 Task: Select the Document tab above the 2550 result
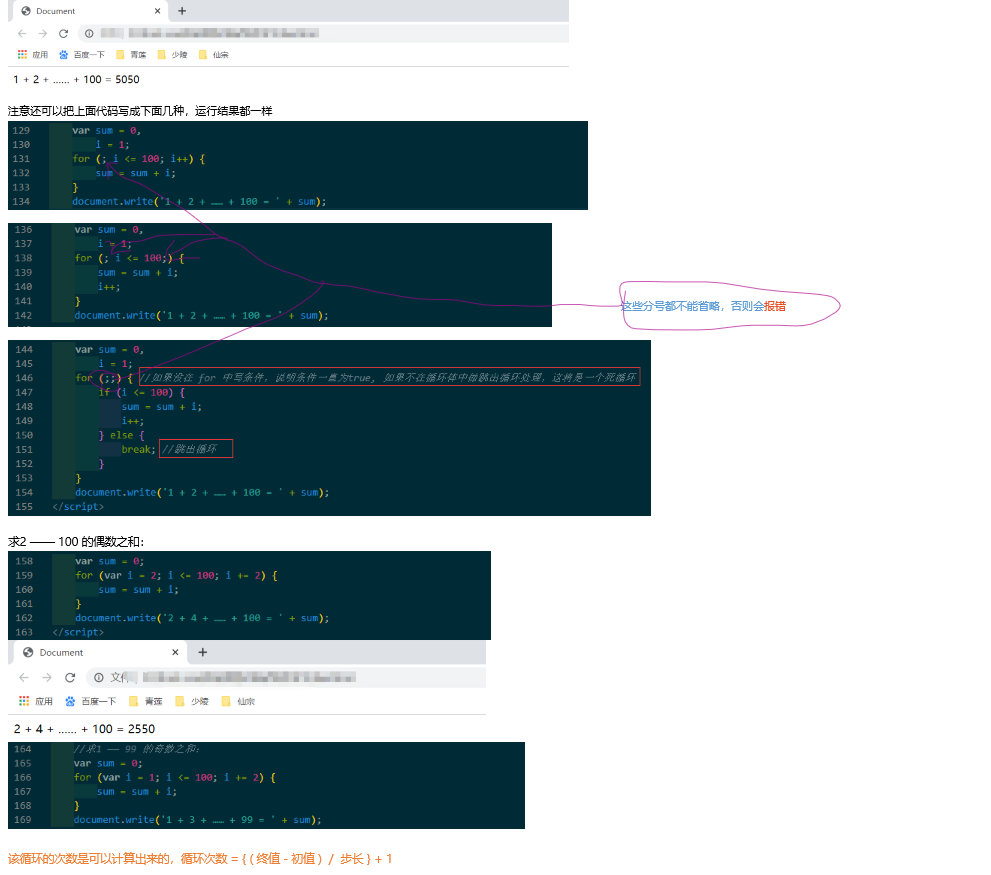[x=101, y=652]
